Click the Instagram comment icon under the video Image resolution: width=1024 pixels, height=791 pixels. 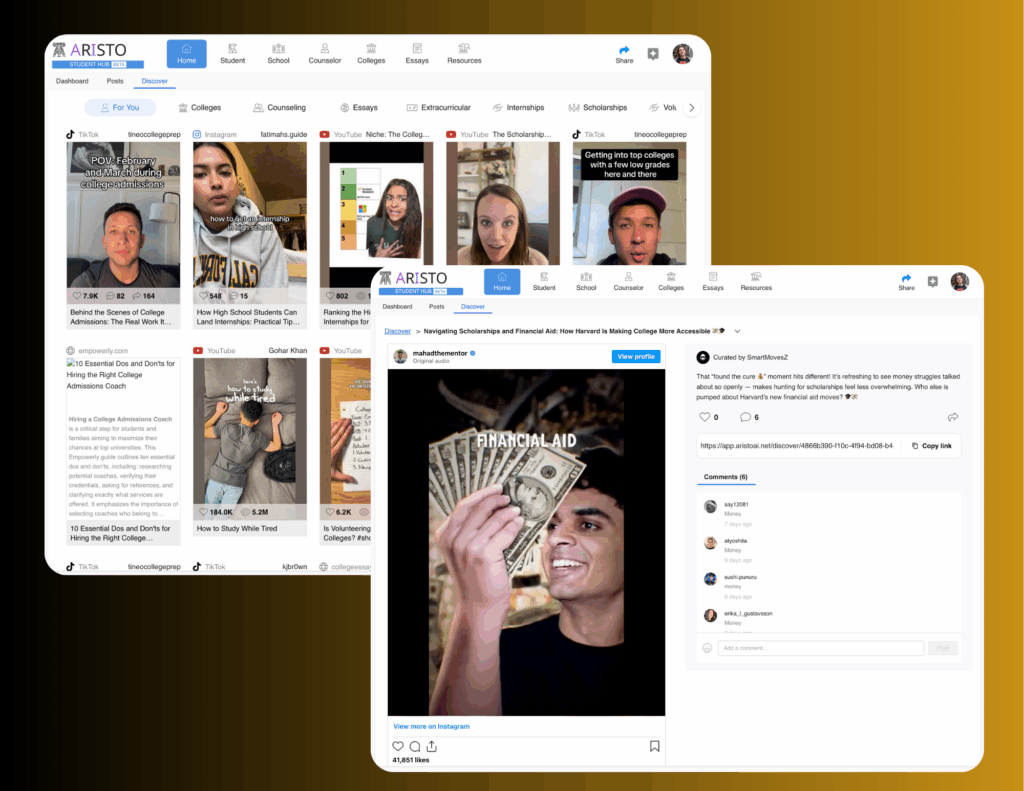point(415,746)
